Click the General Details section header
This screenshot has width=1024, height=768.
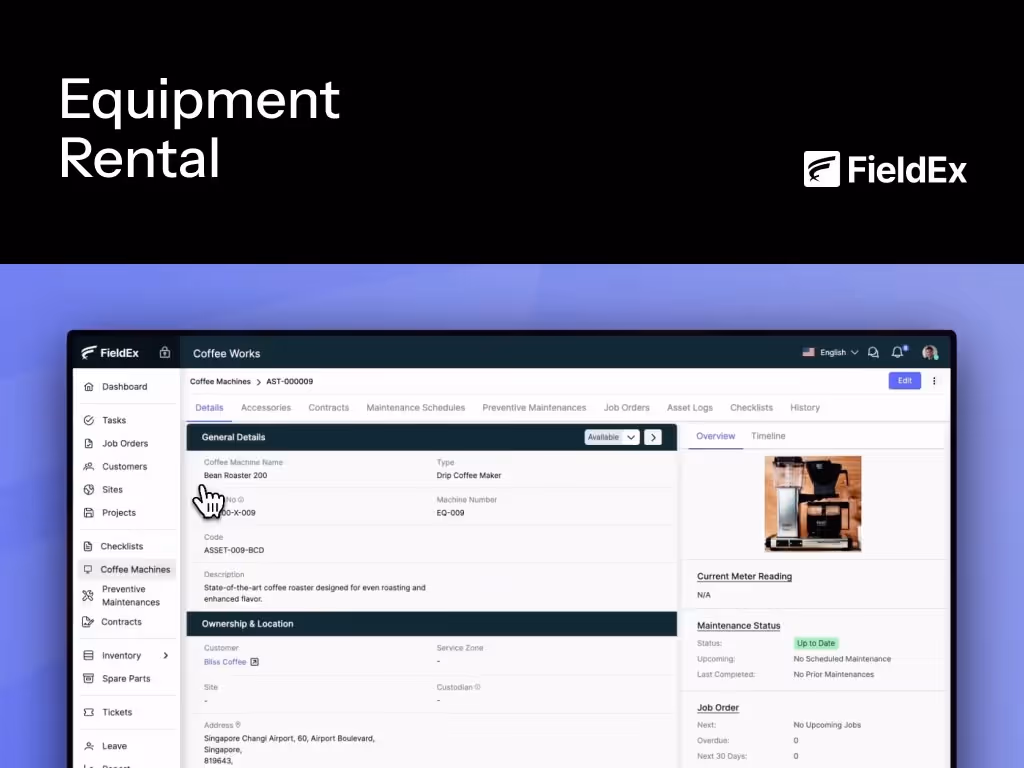point(432,437)
